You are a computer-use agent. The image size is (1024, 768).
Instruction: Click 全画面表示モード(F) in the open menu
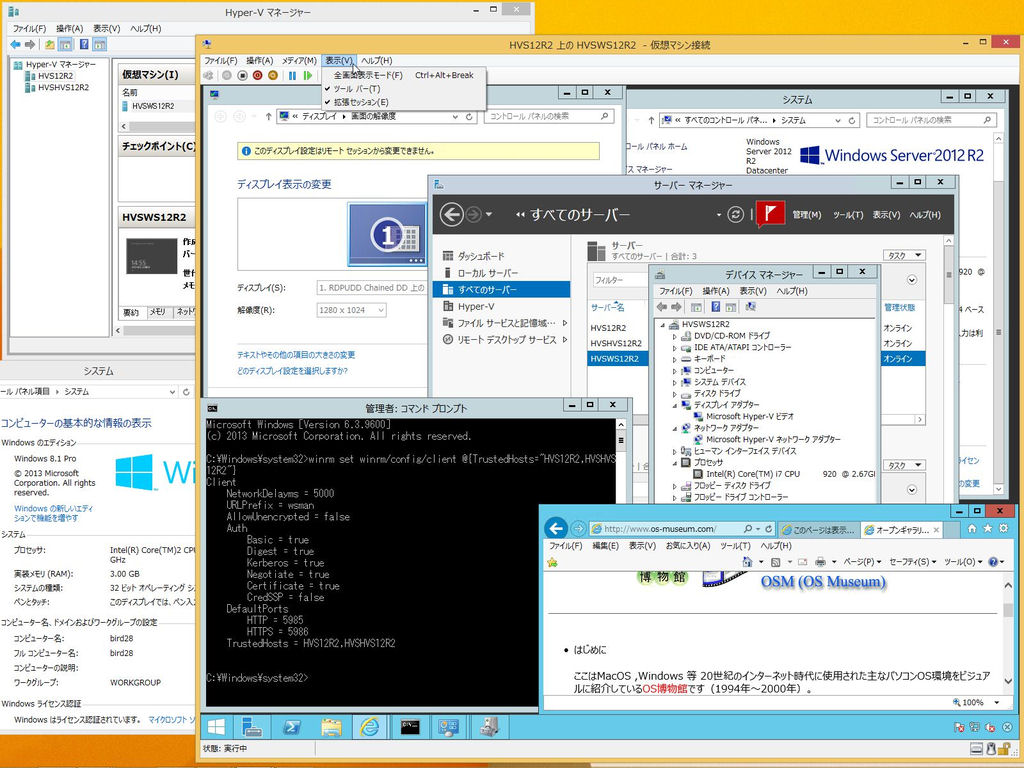tap(405, 75)
